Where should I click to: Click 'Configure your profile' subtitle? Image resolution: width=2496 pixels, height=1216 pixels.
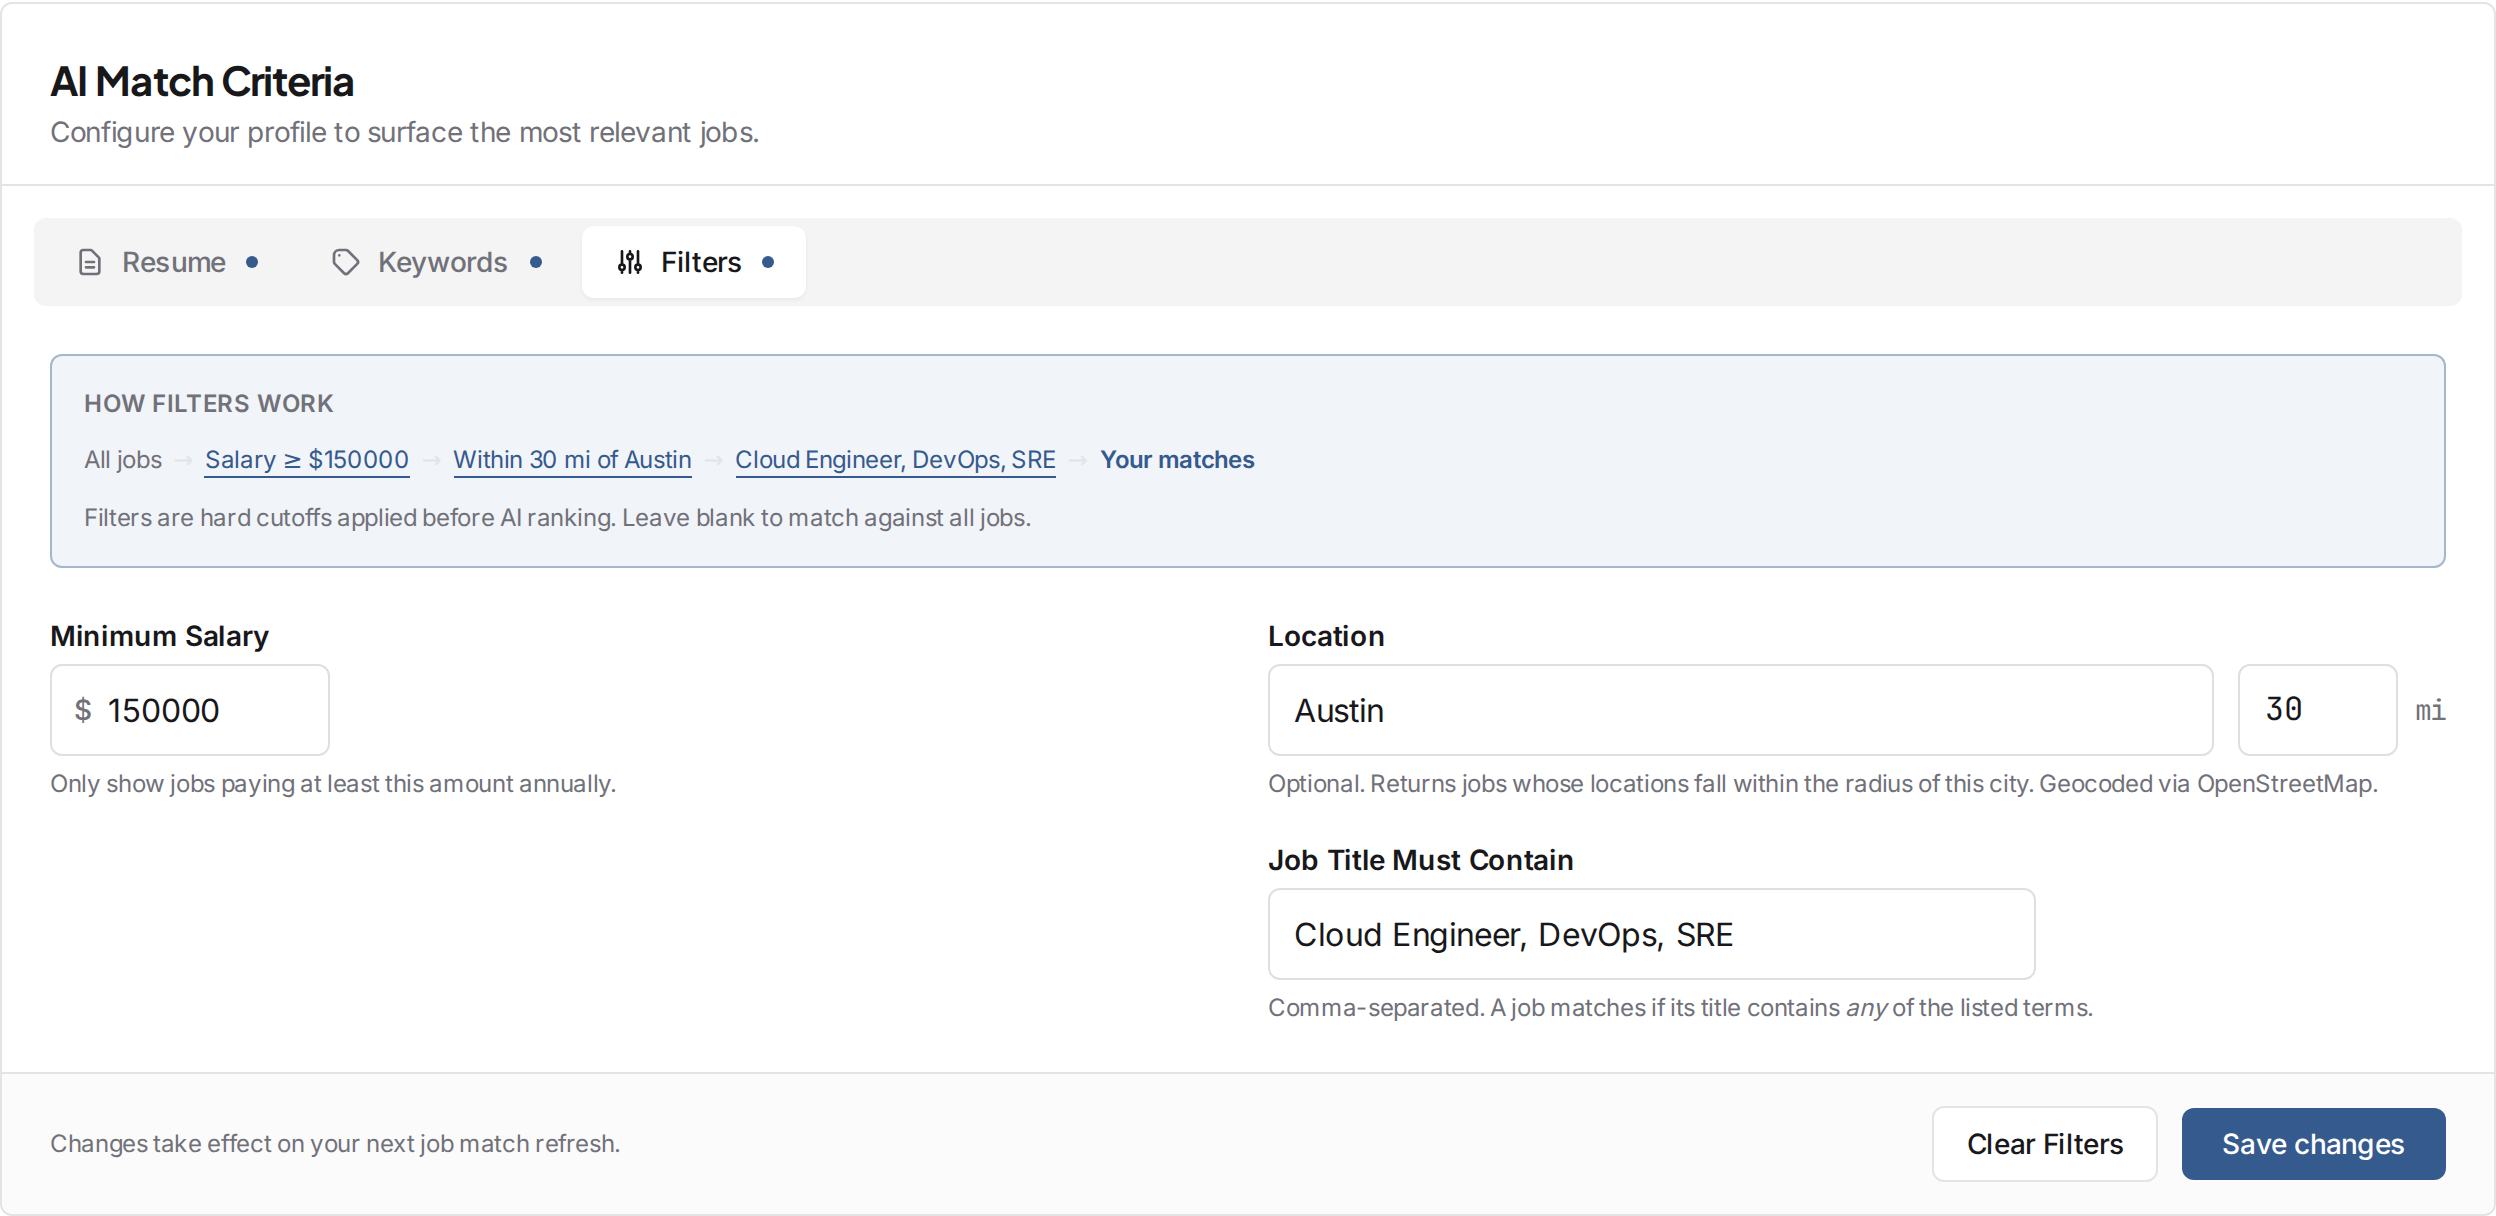[405, 132]
